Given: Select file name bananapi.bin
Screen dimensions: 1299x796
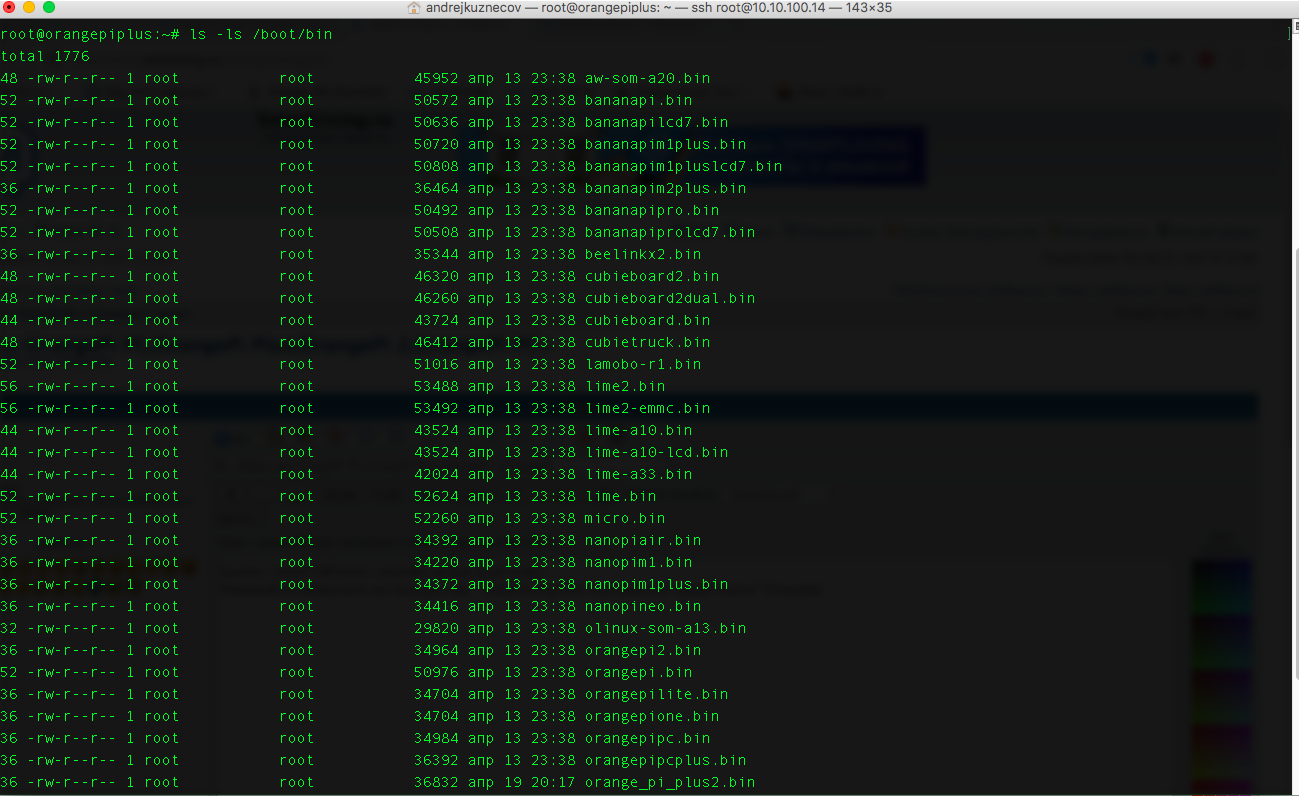Looking at the screenshot, I should pos(639,100).
